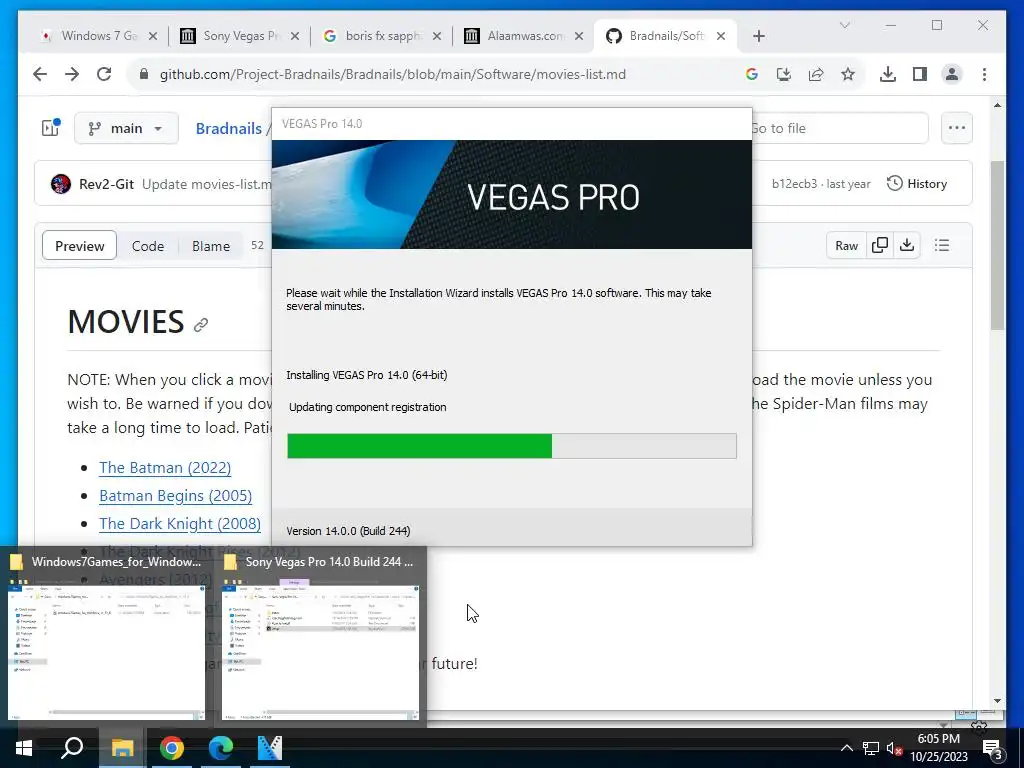The image size is (1024, 768).
Task: Open network status tray icon
Action: click(x=871, y=748)
